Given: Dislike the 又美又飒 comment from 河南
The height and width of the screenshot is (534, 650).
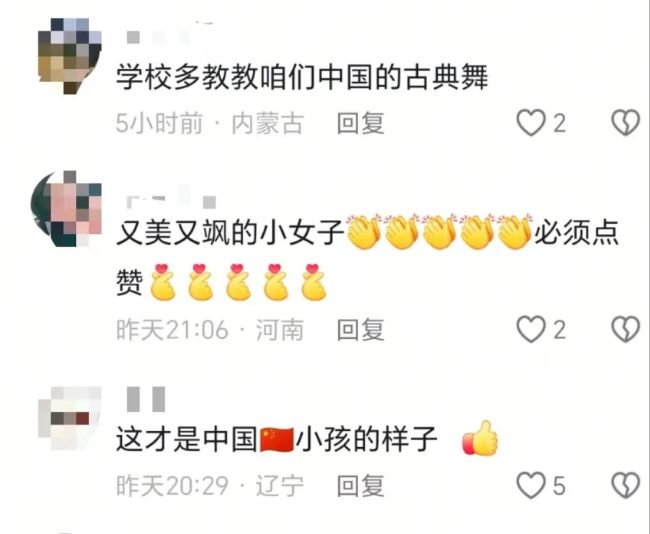Looking at the screenshot, I should 626,329.
